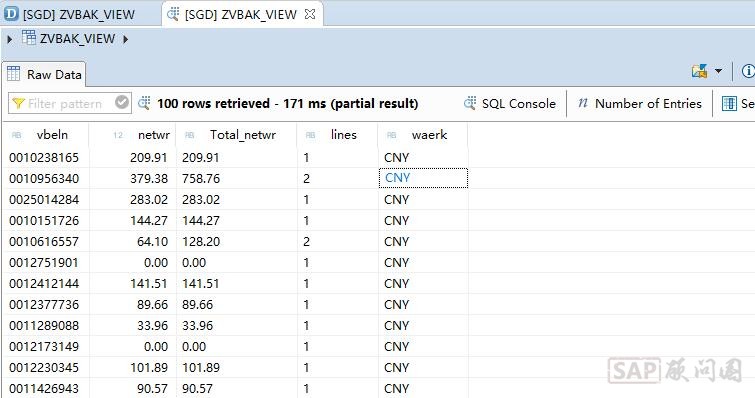This screenshot has width=755, height=398.
Task: Select vbeln cell 0010151726
Action: coord(44,221)
